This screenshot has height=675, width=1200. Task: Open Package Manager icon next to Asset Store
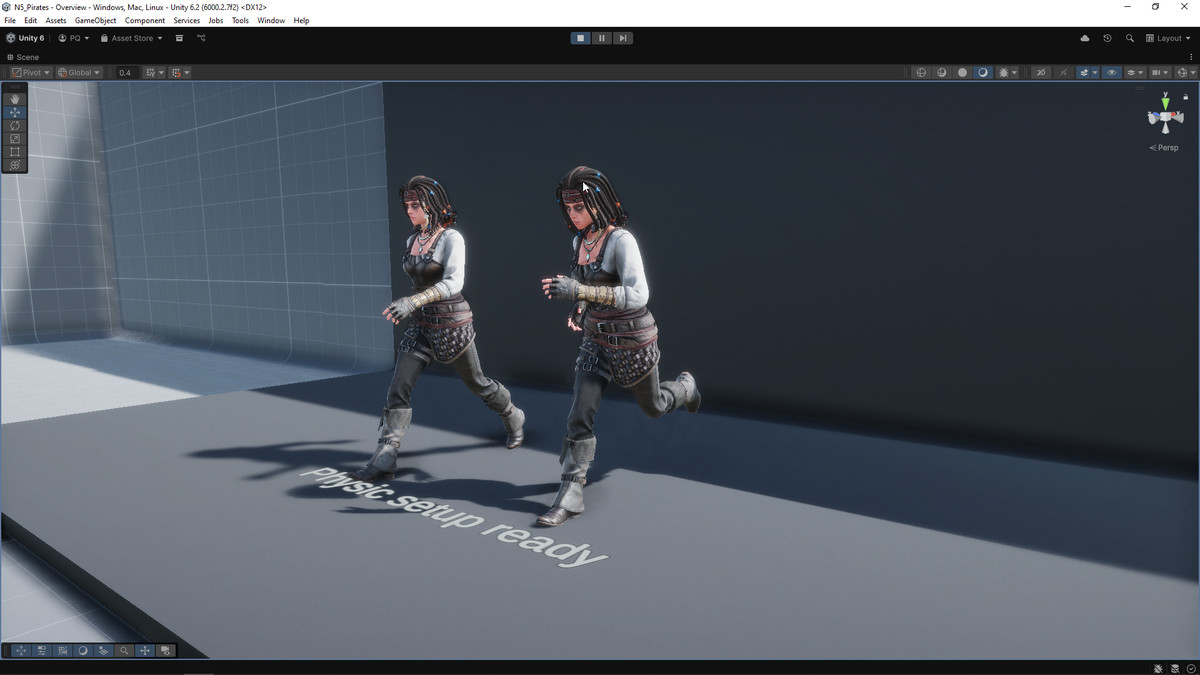(179, 38)
